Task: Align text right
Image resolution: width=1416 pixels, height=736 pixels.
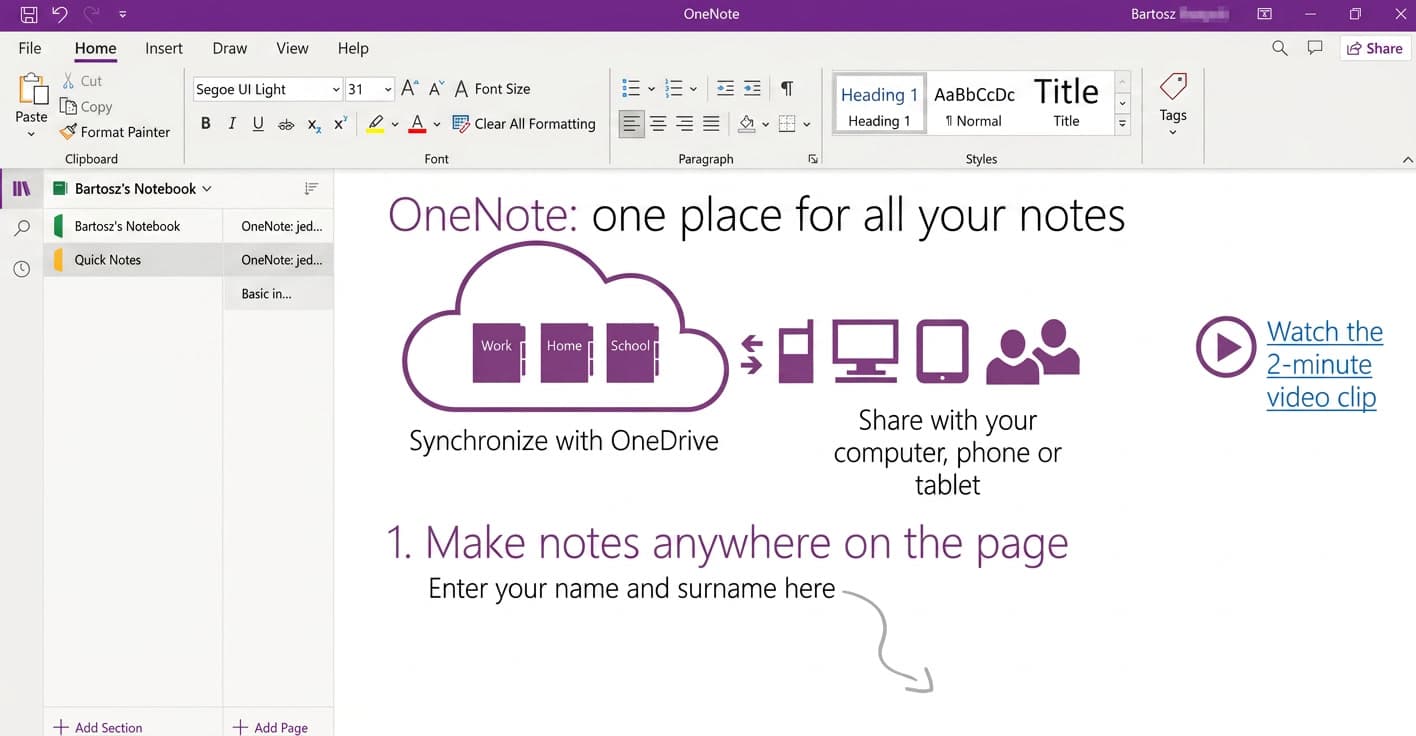Action: [x=685, y=124]
